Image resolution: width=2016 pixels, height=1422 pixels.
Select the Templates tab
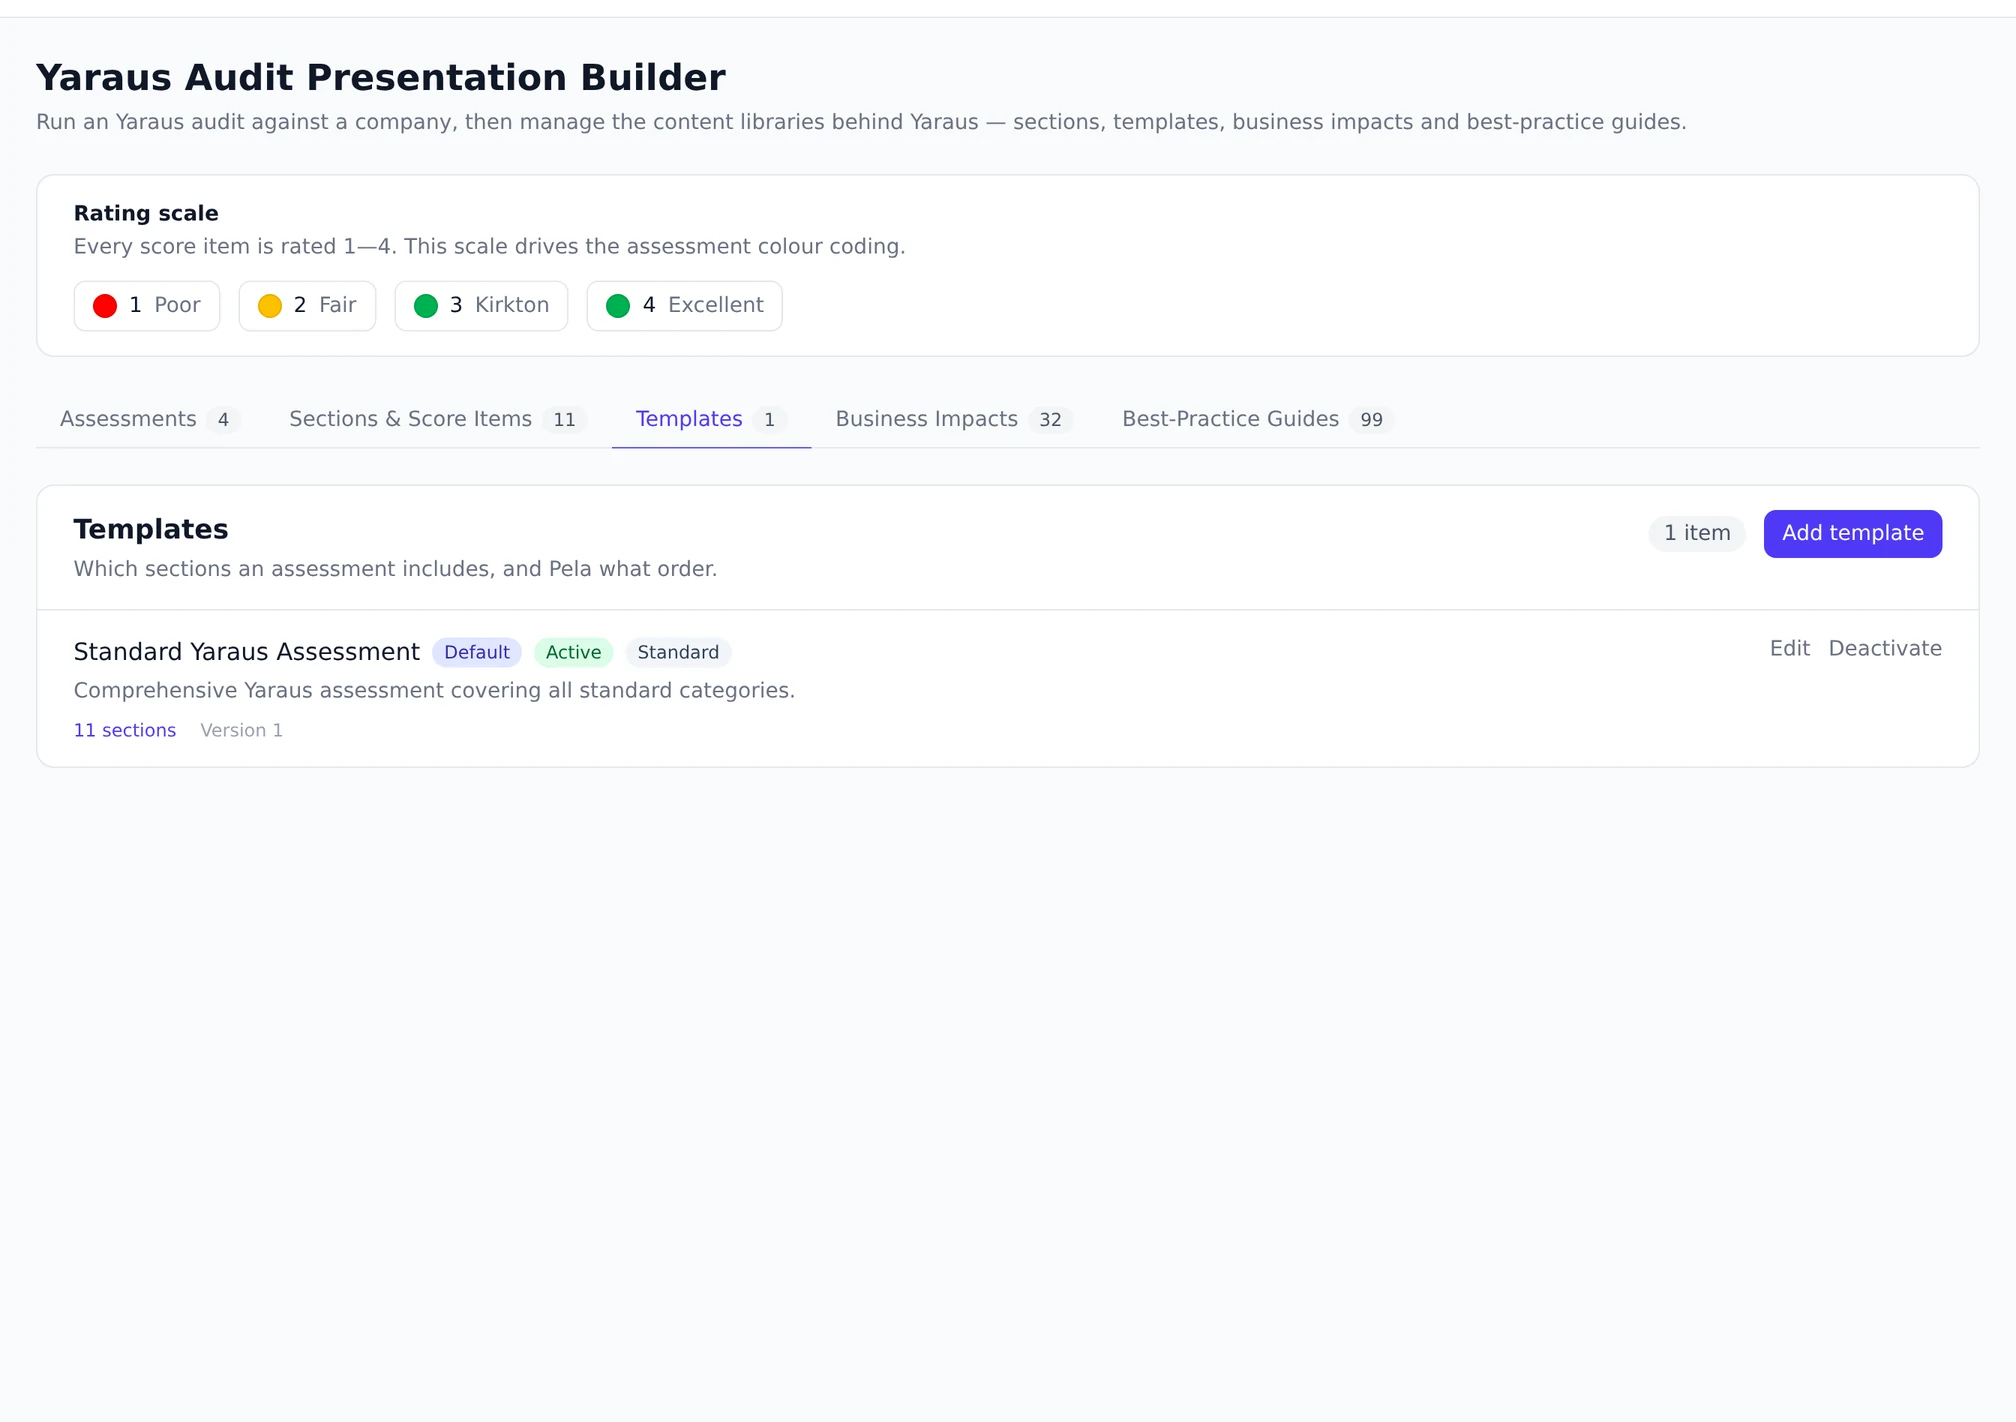click(x=711, y=419)
